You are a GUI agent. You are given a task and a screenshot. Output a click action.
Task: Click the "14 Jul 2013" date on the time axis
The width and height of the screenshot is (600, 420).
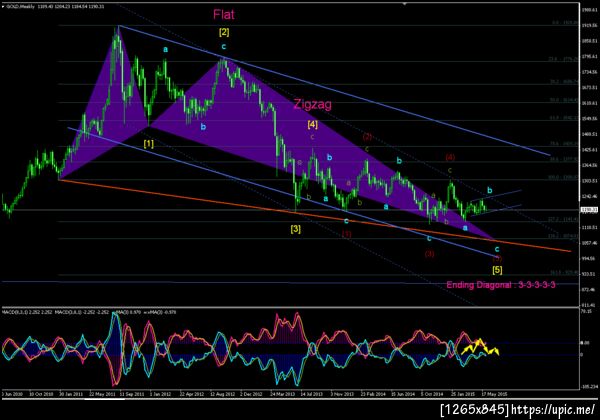(311, 394)
